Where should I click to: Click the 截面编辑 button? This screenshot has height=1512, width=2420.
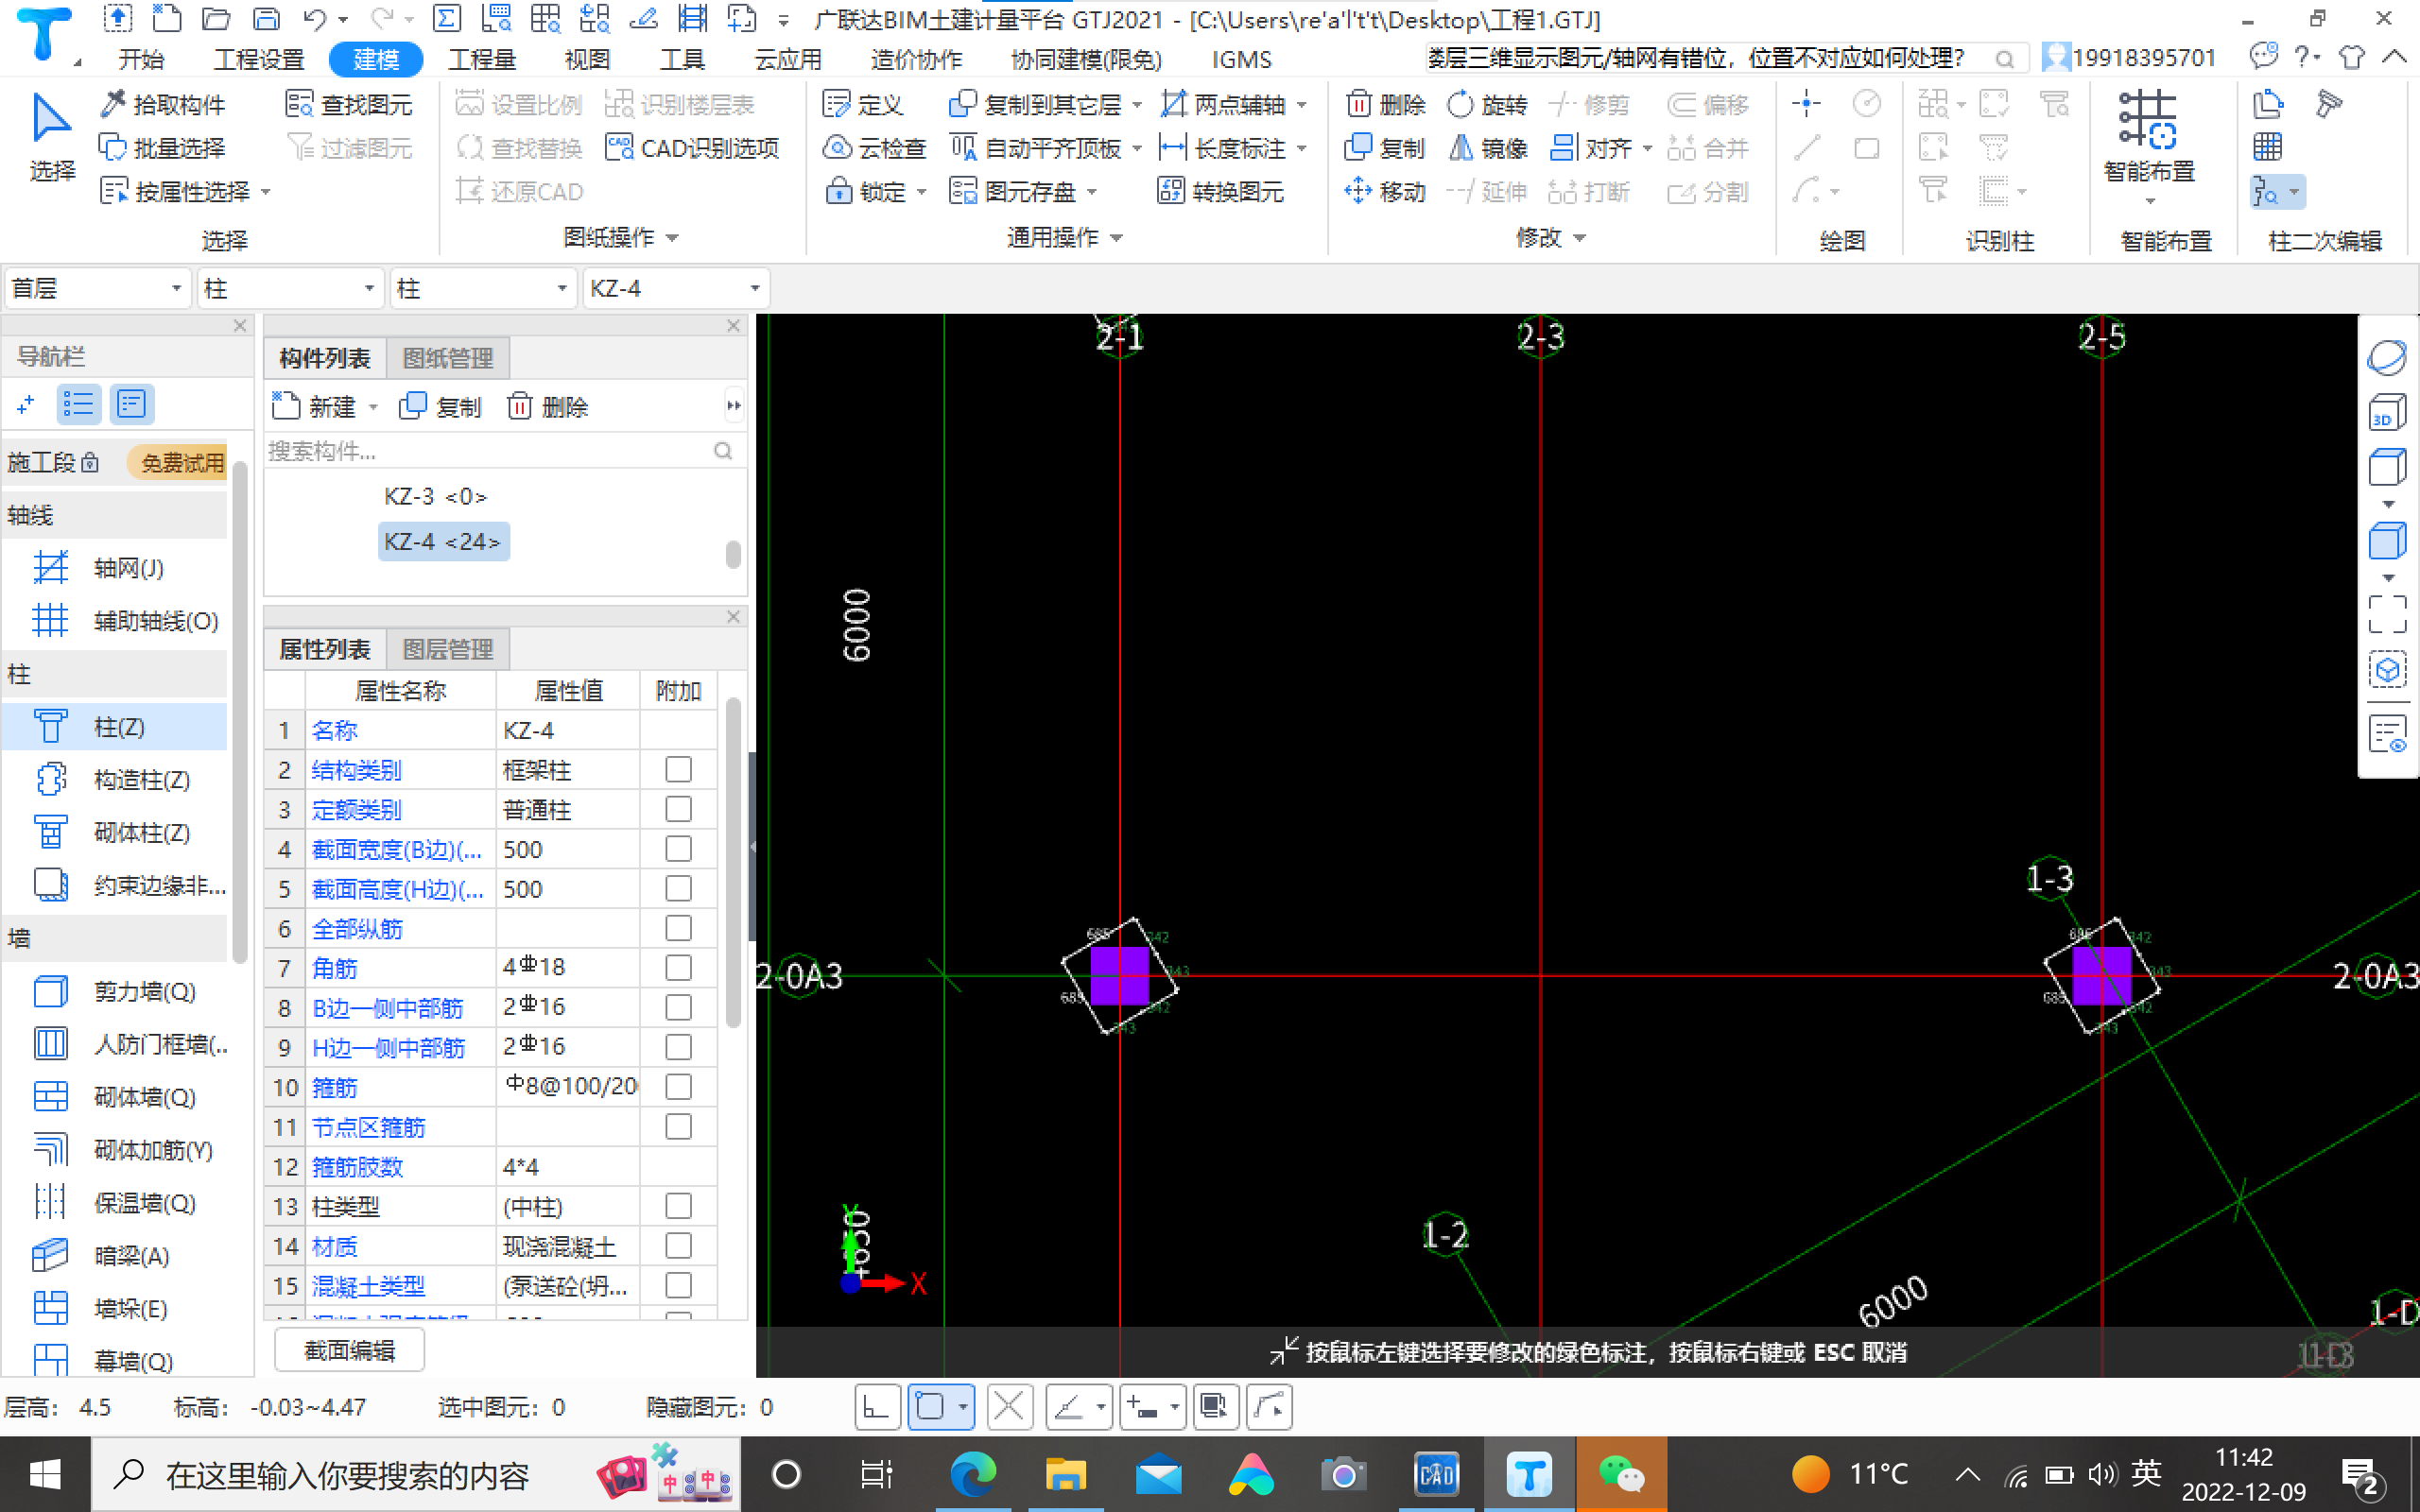point(349,1350)
